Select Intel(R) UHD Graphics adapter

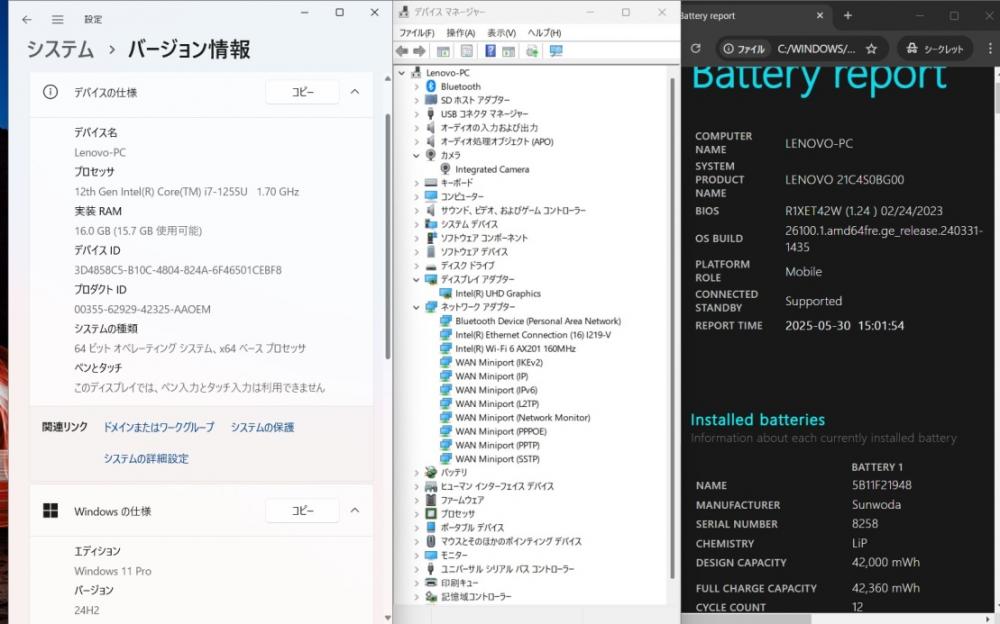(497, 293)
